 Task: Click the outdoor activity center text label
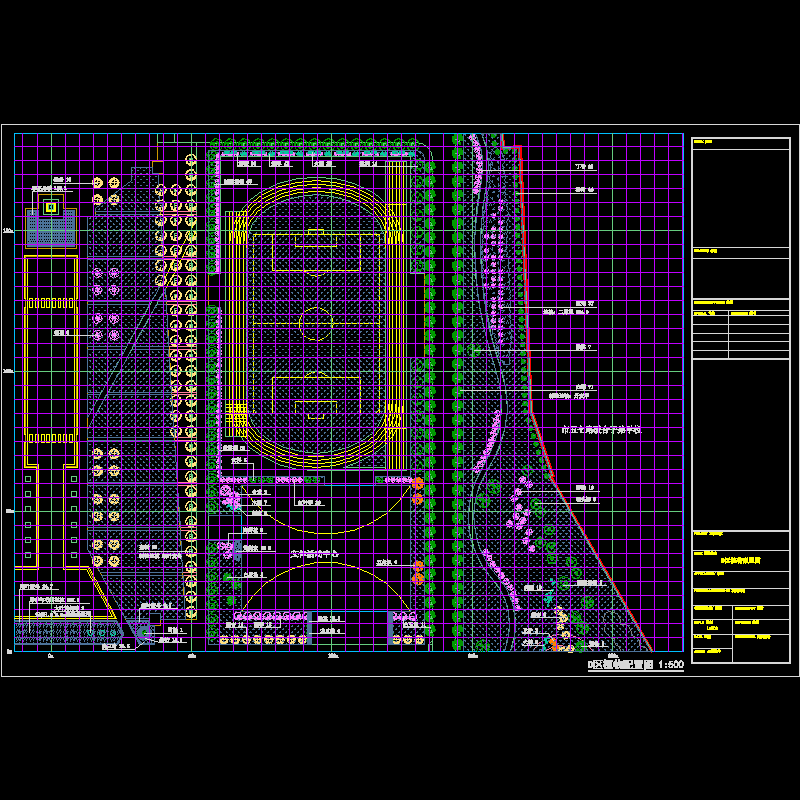[x=316, y=553]
